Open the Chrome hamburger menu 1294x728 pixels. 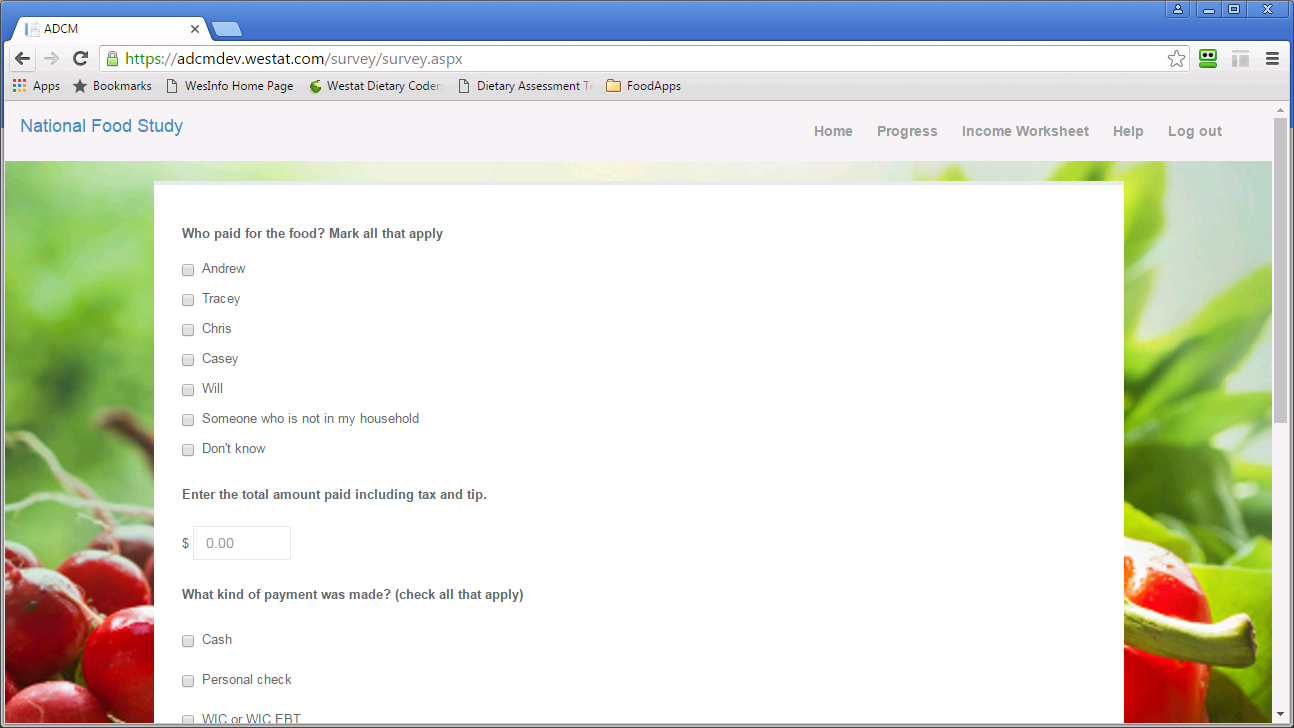[1272, 59]
